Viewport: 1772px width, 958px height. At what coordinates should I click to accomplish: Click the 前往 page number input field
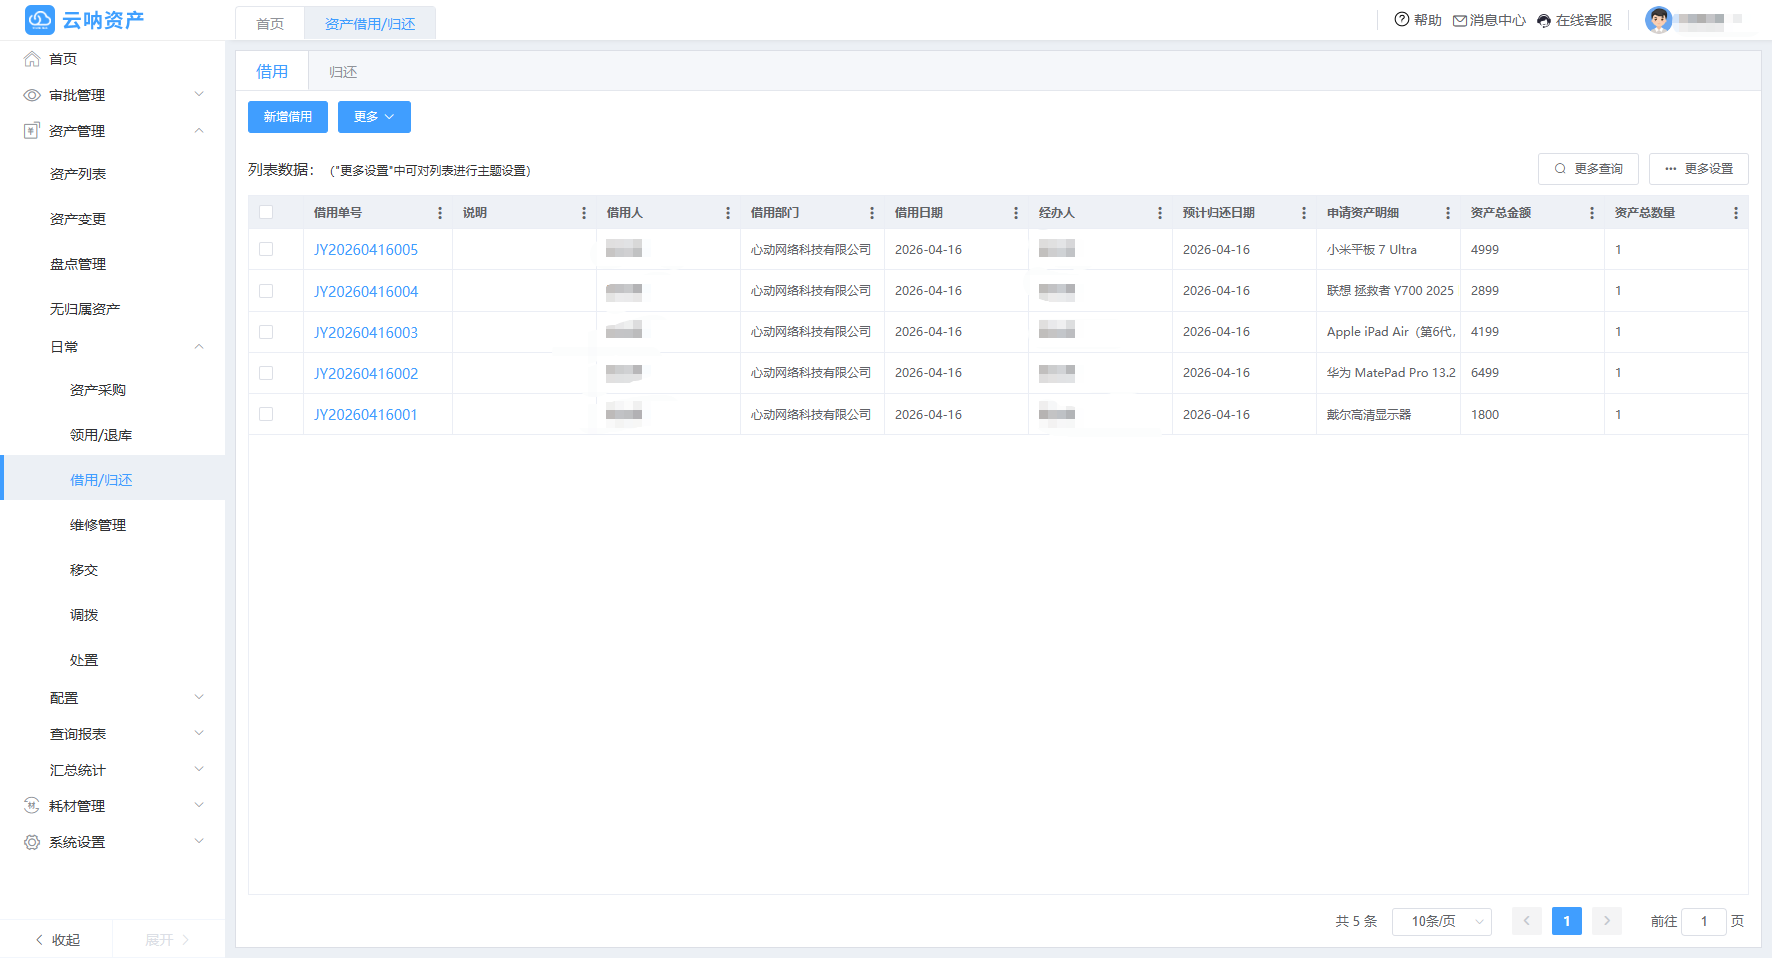click(1704, 921)
